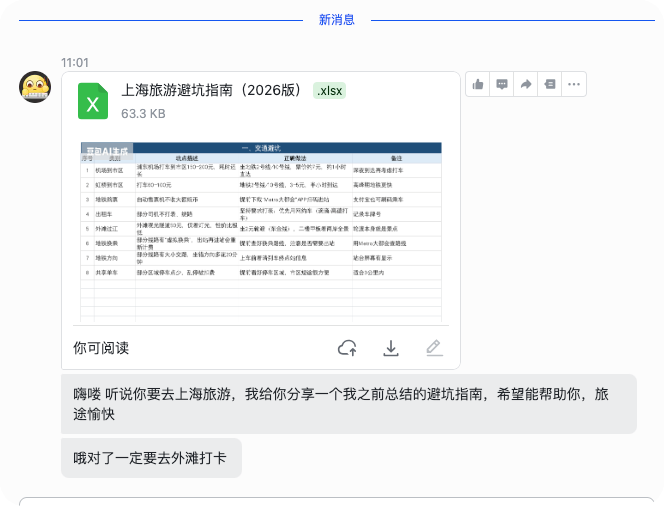The image size is (664, 506).
Task: Open more actions three-dot menu
Action: click(x=574, y=84)
